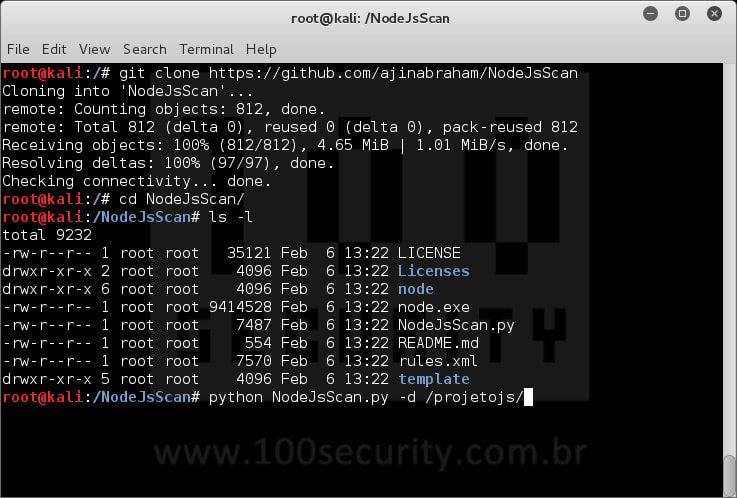Click the node directory name
This screenshot has width=737, height=498.
point(416,289)
